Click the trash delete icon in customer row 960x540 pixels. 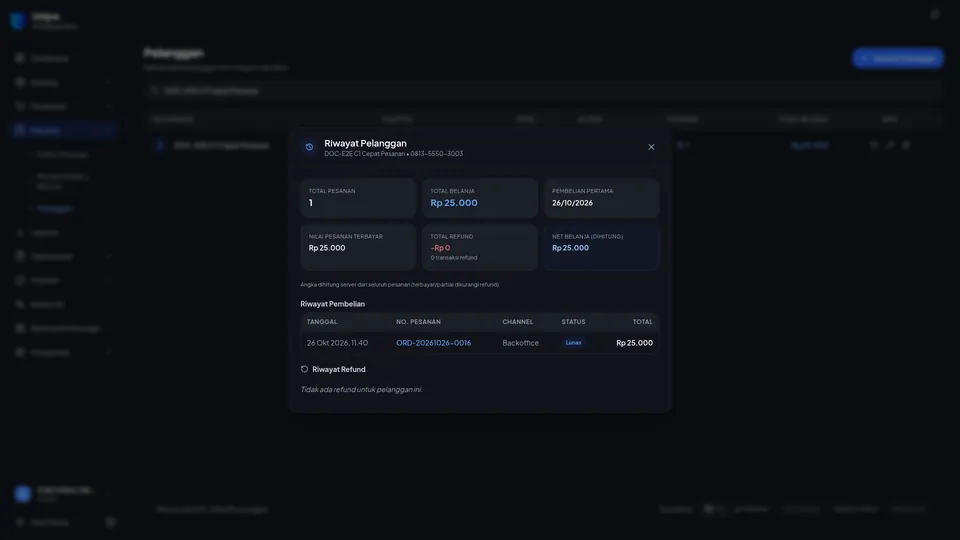[906, 145]
